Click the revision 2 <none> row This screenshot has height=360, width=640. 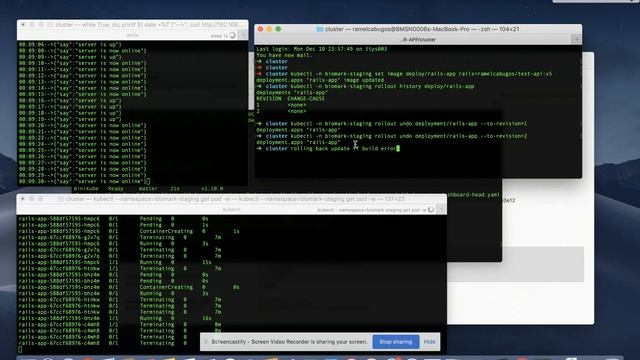pos(281,111)
